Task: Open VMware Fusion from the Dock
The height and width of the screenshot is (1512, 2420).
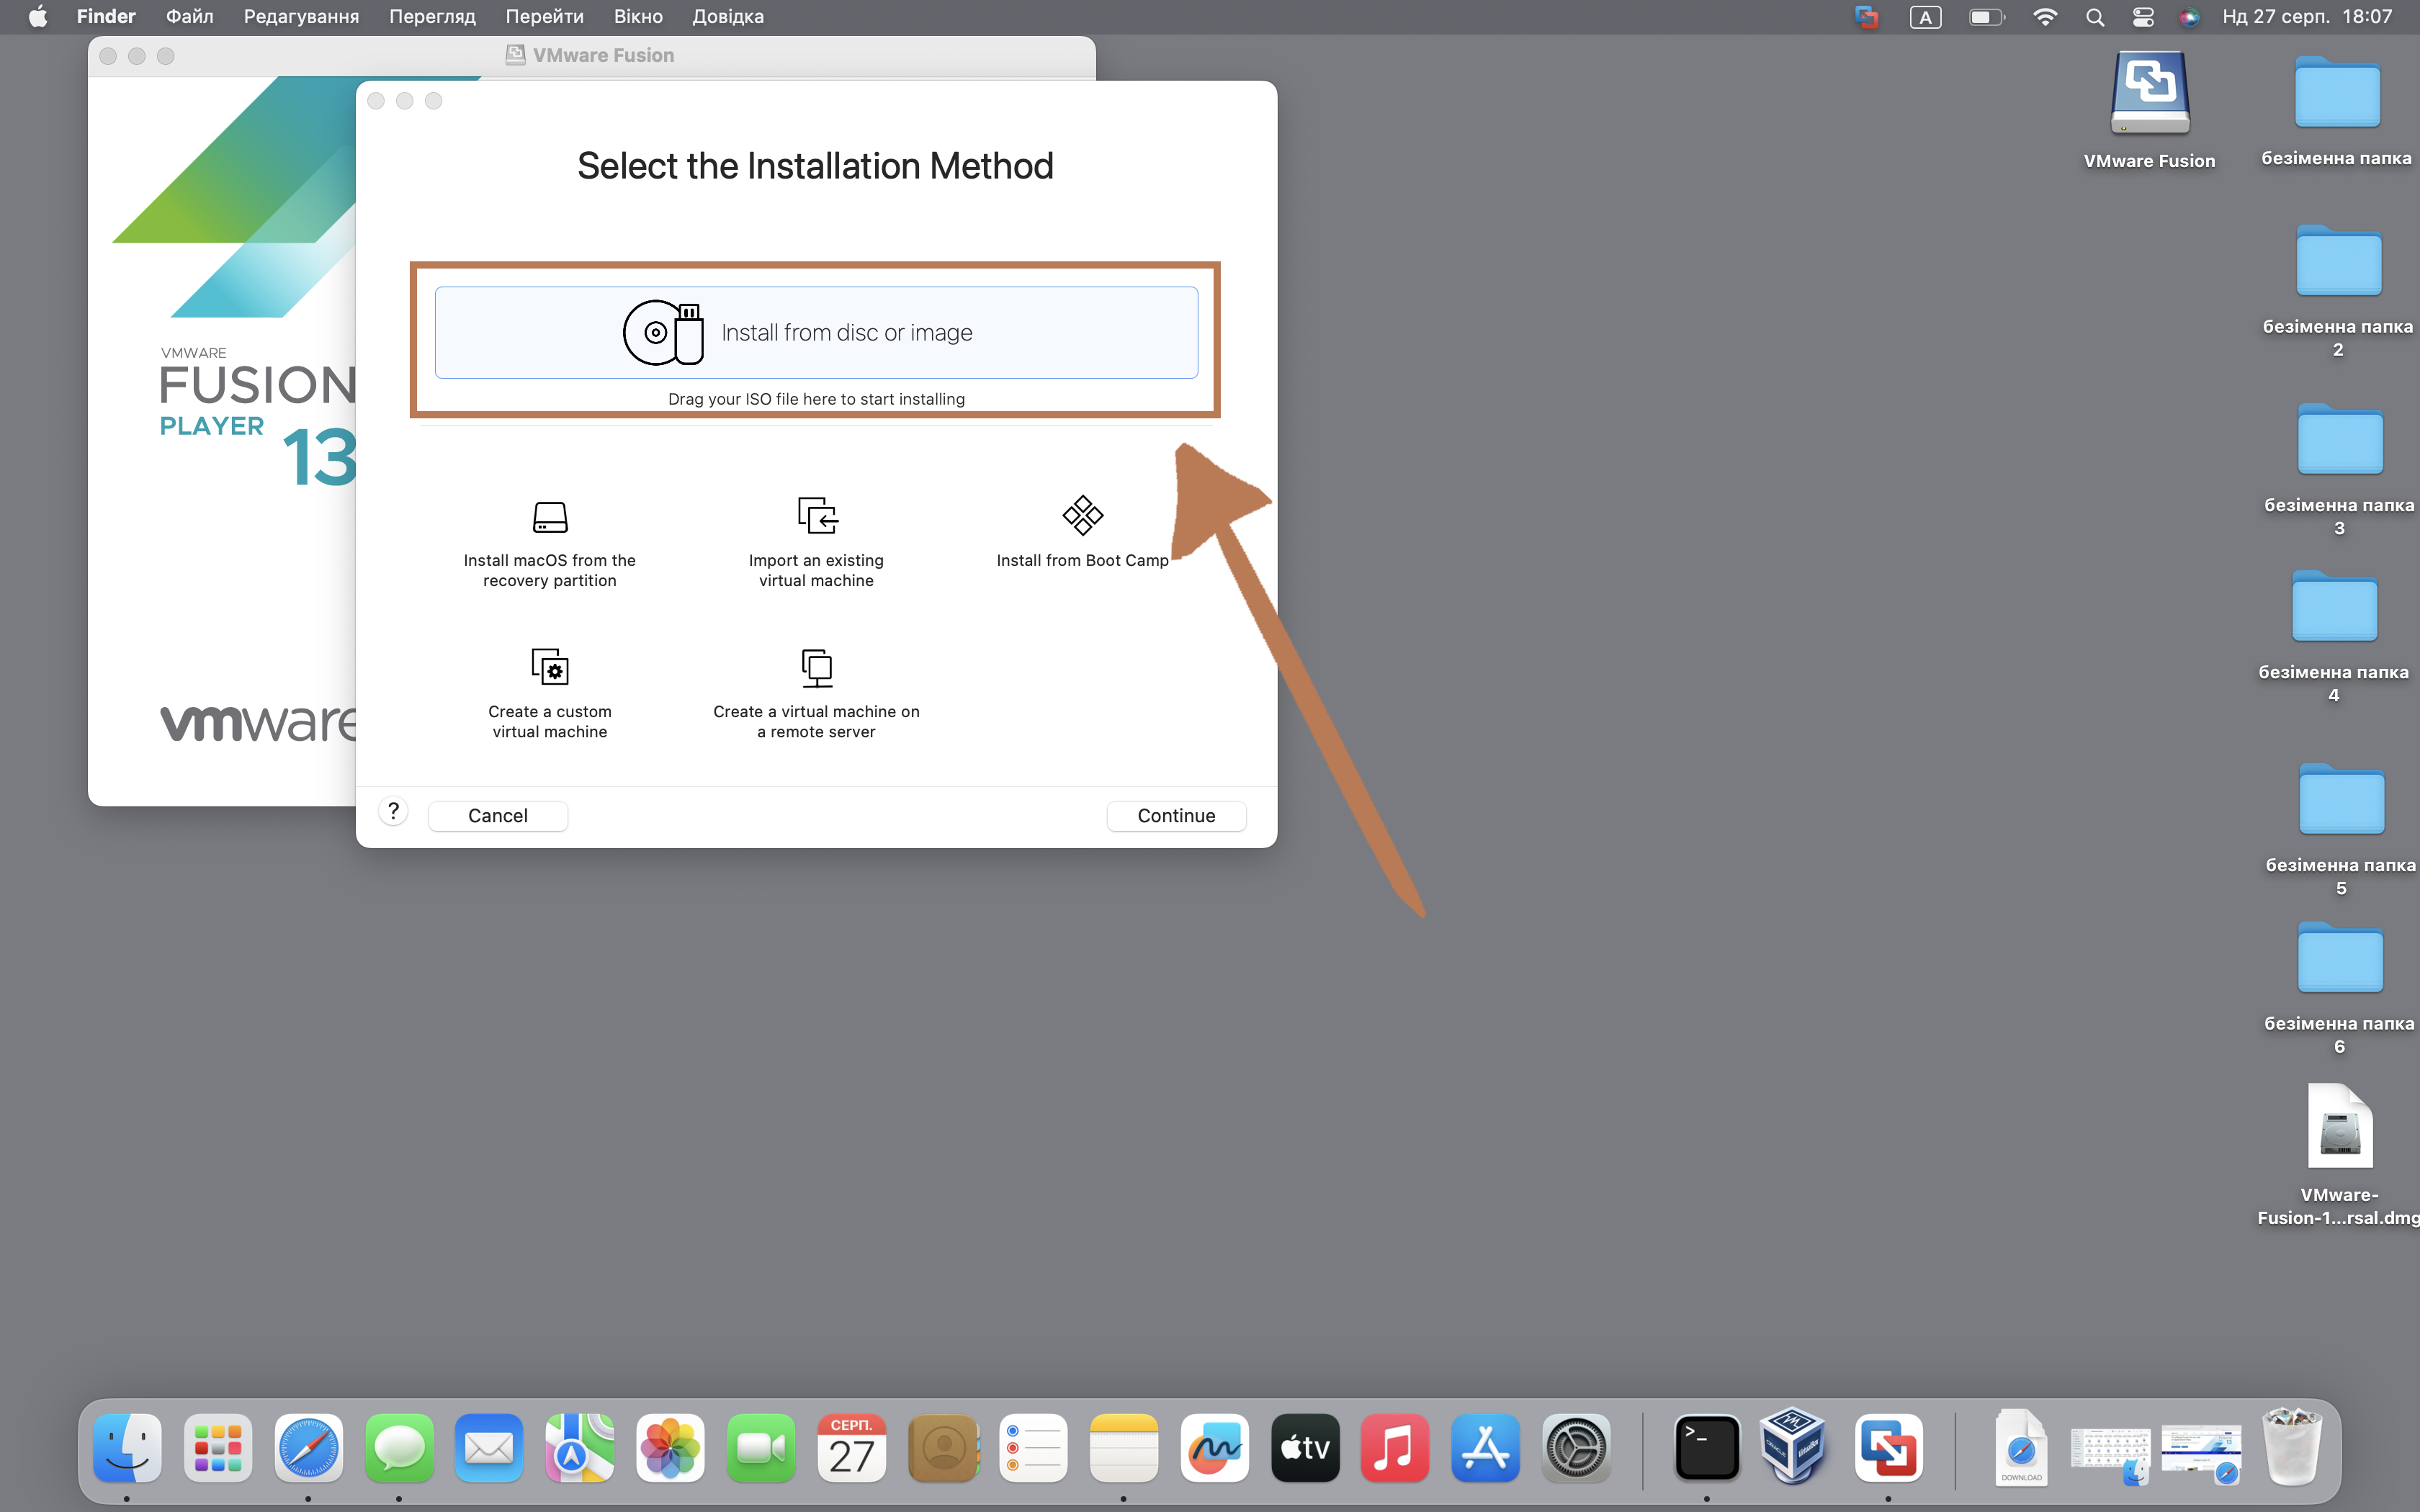Action: pyautogui.click(x=1888, y=1447)
